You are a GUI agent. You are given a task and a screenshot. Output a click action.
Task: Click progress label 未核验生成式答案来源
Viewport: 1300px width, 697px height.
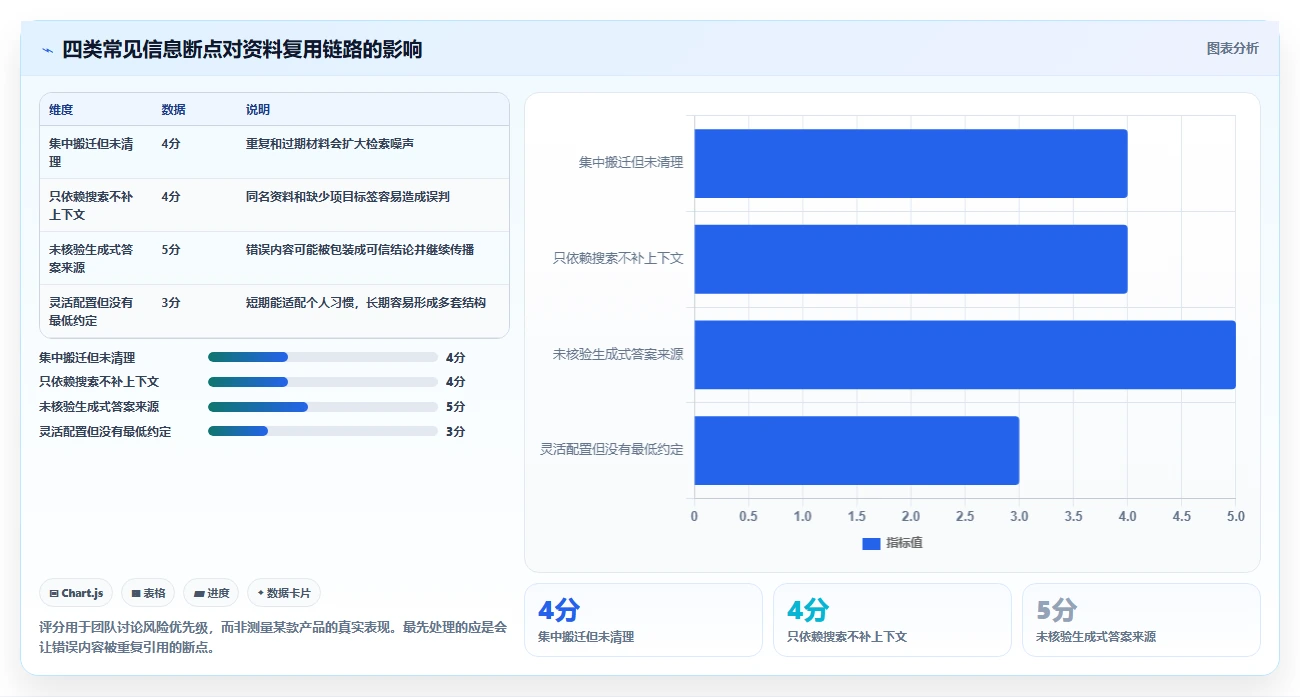point(99,407)
